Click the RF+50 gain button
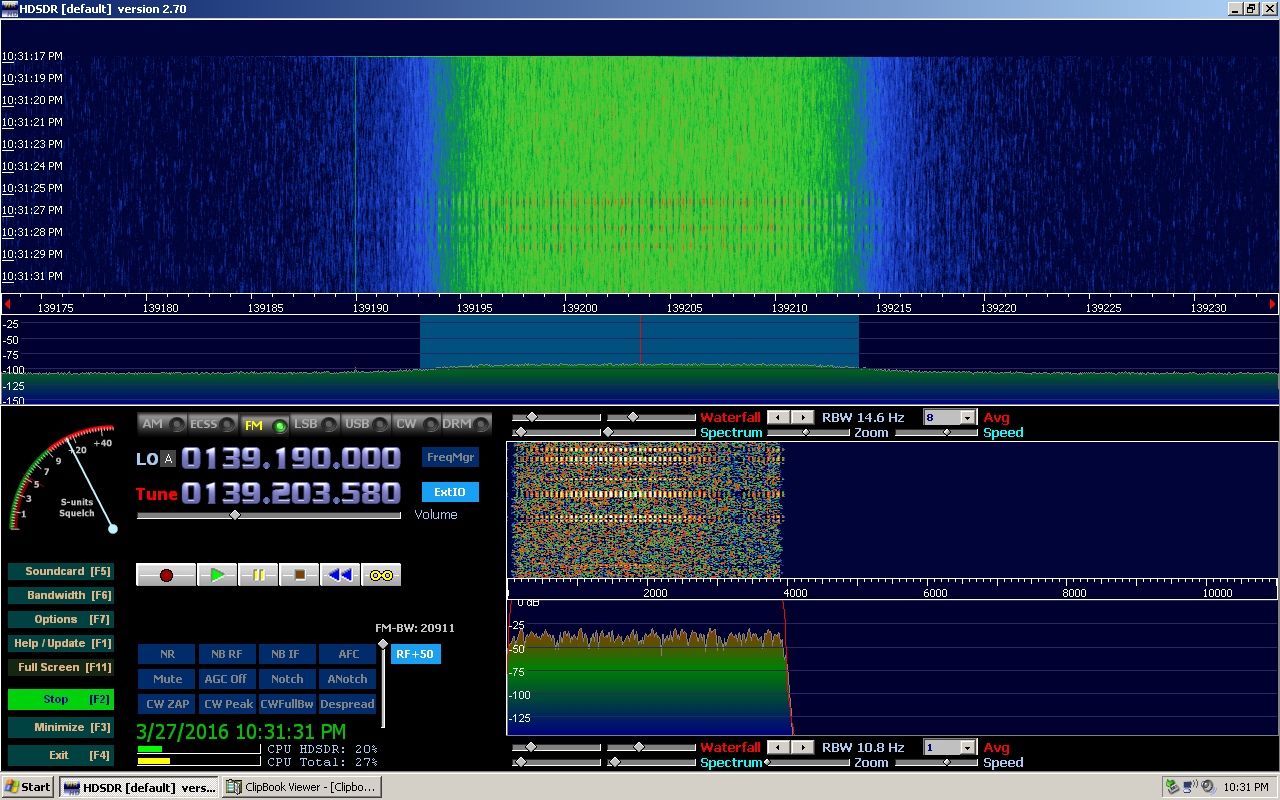This screenshot has height=800, width=1280. (415, 654)
